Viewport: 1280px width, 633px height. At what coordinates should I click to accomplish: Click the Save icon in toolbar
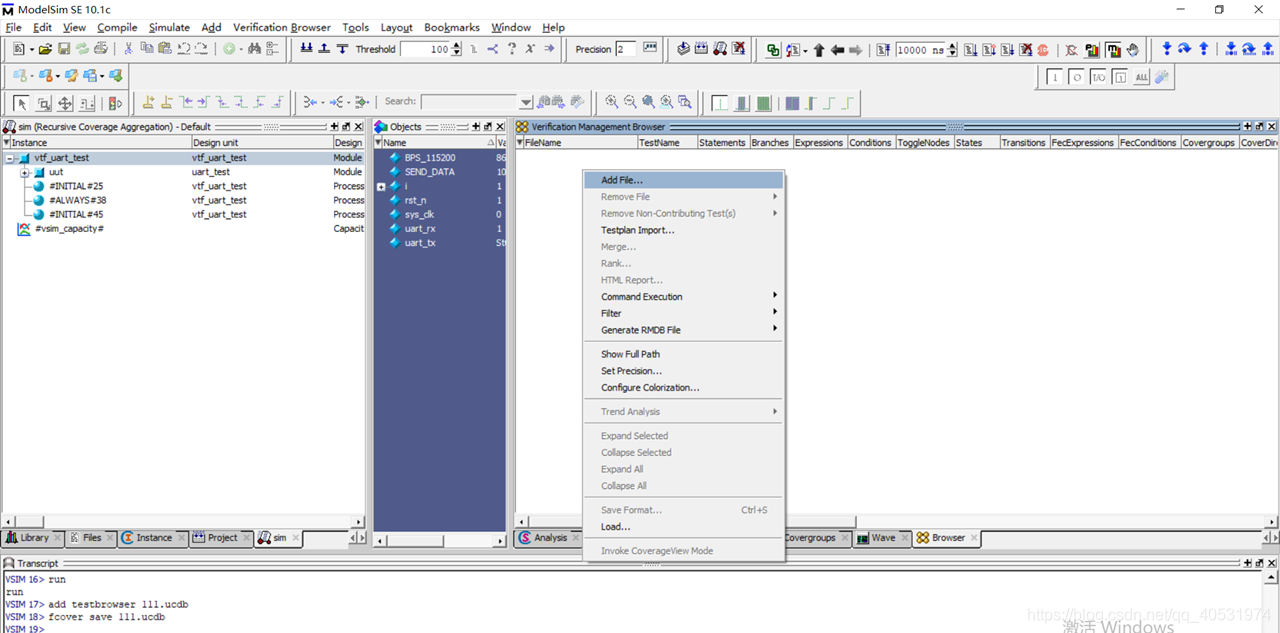pos(64,49)
